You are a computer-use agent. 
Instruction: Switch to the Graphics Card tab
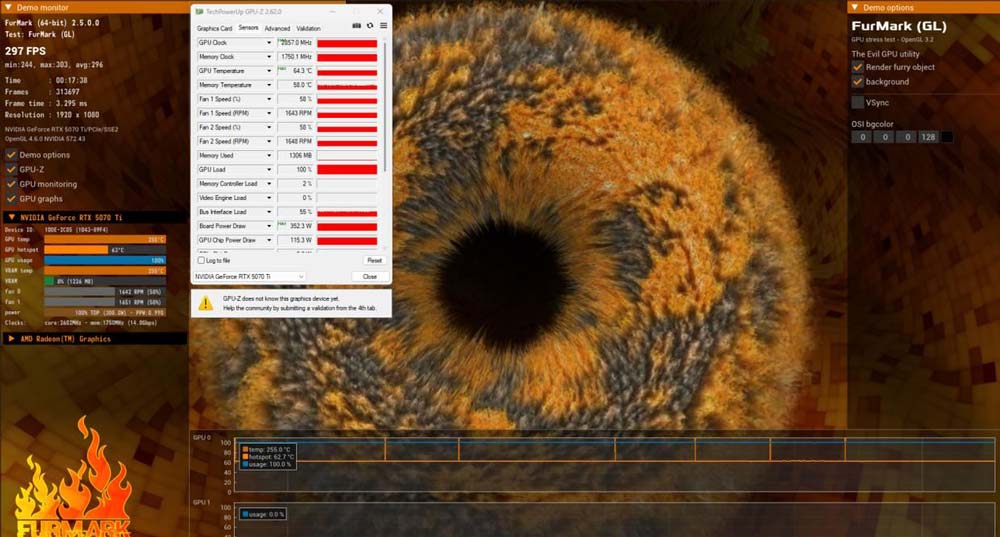(x=214, y=29)
